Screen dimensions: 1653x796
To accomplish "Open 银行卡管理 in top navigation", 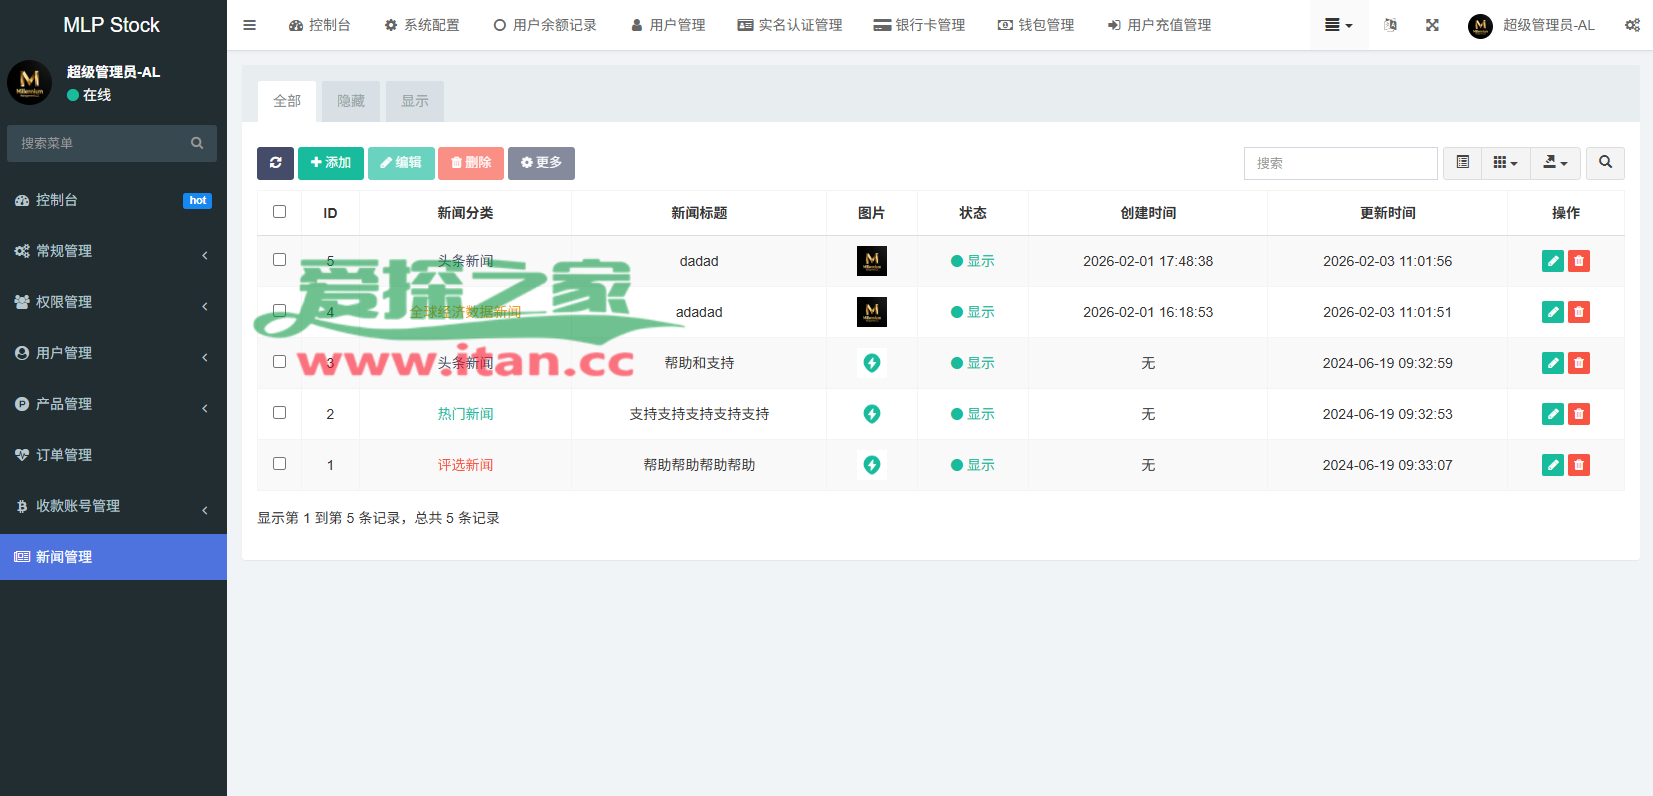I will point(919,25).
